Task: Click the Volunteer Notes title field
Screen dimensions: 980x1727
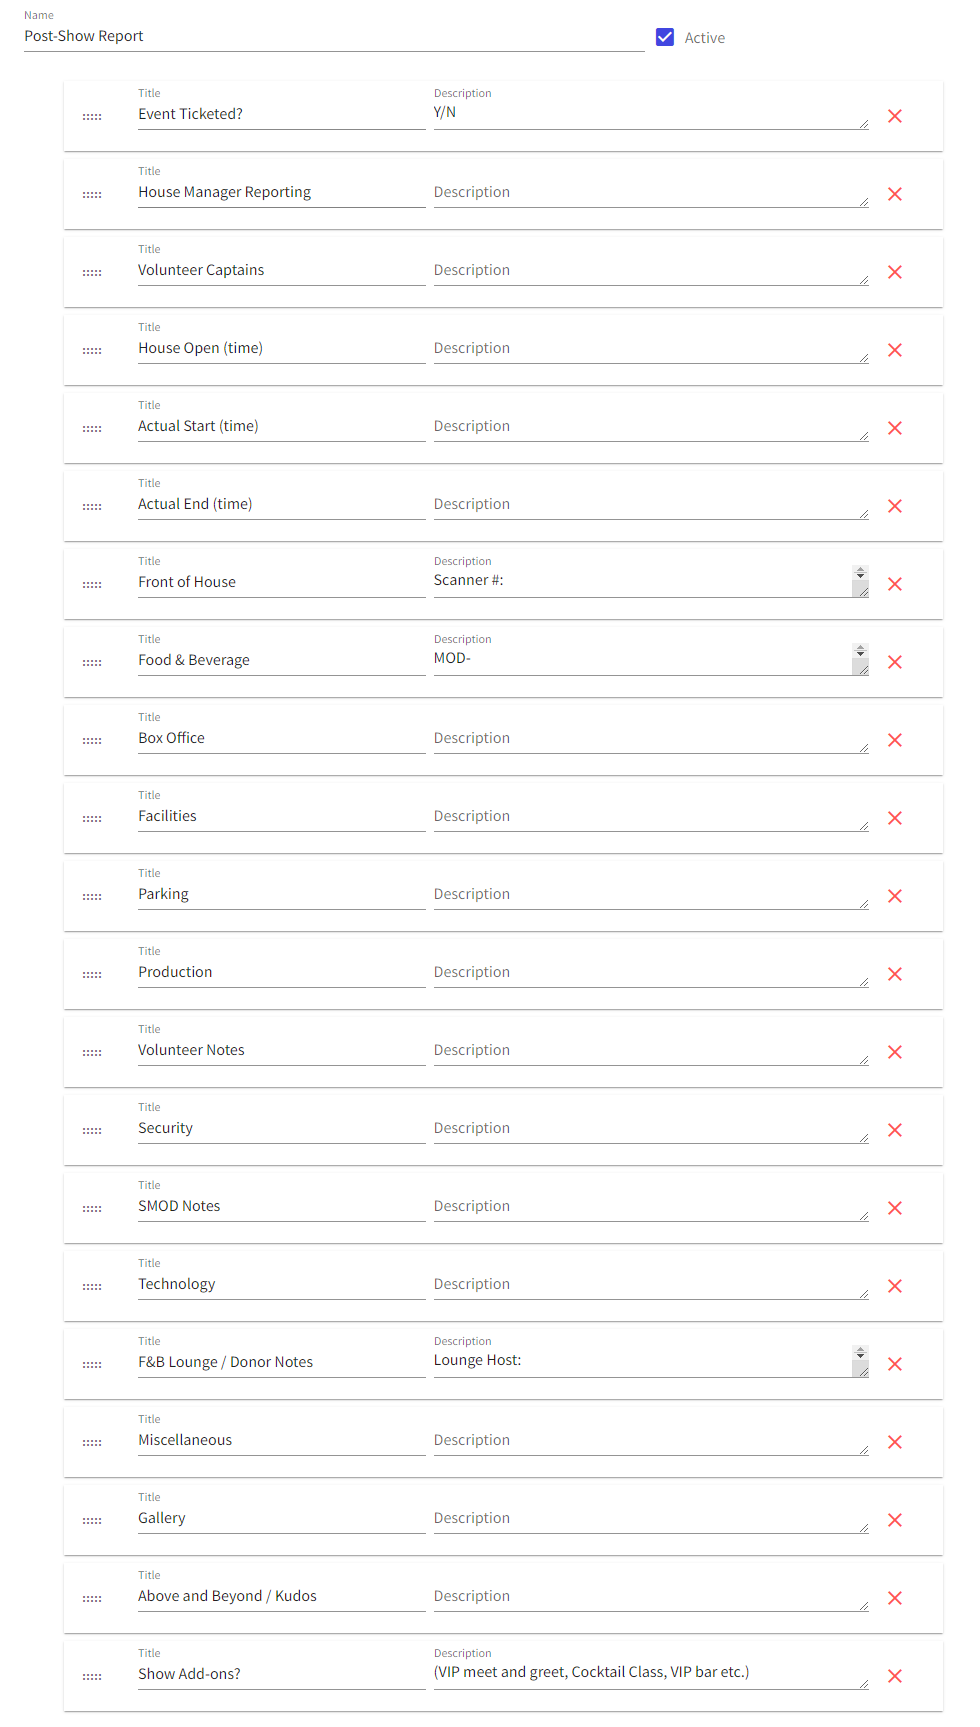Action: 281,1050
